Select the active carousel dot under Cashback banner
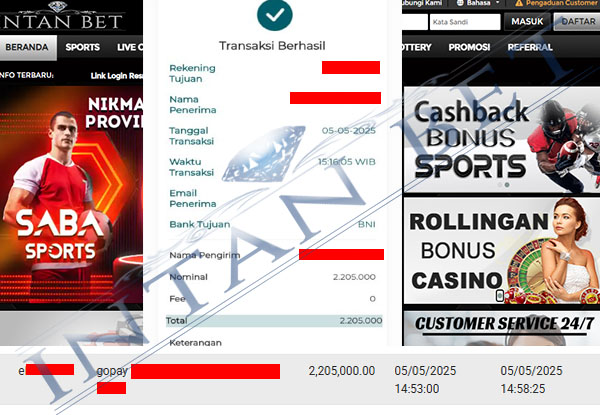Image resolution: width=600 pixels, height=415 pixels. click(507, 185)
